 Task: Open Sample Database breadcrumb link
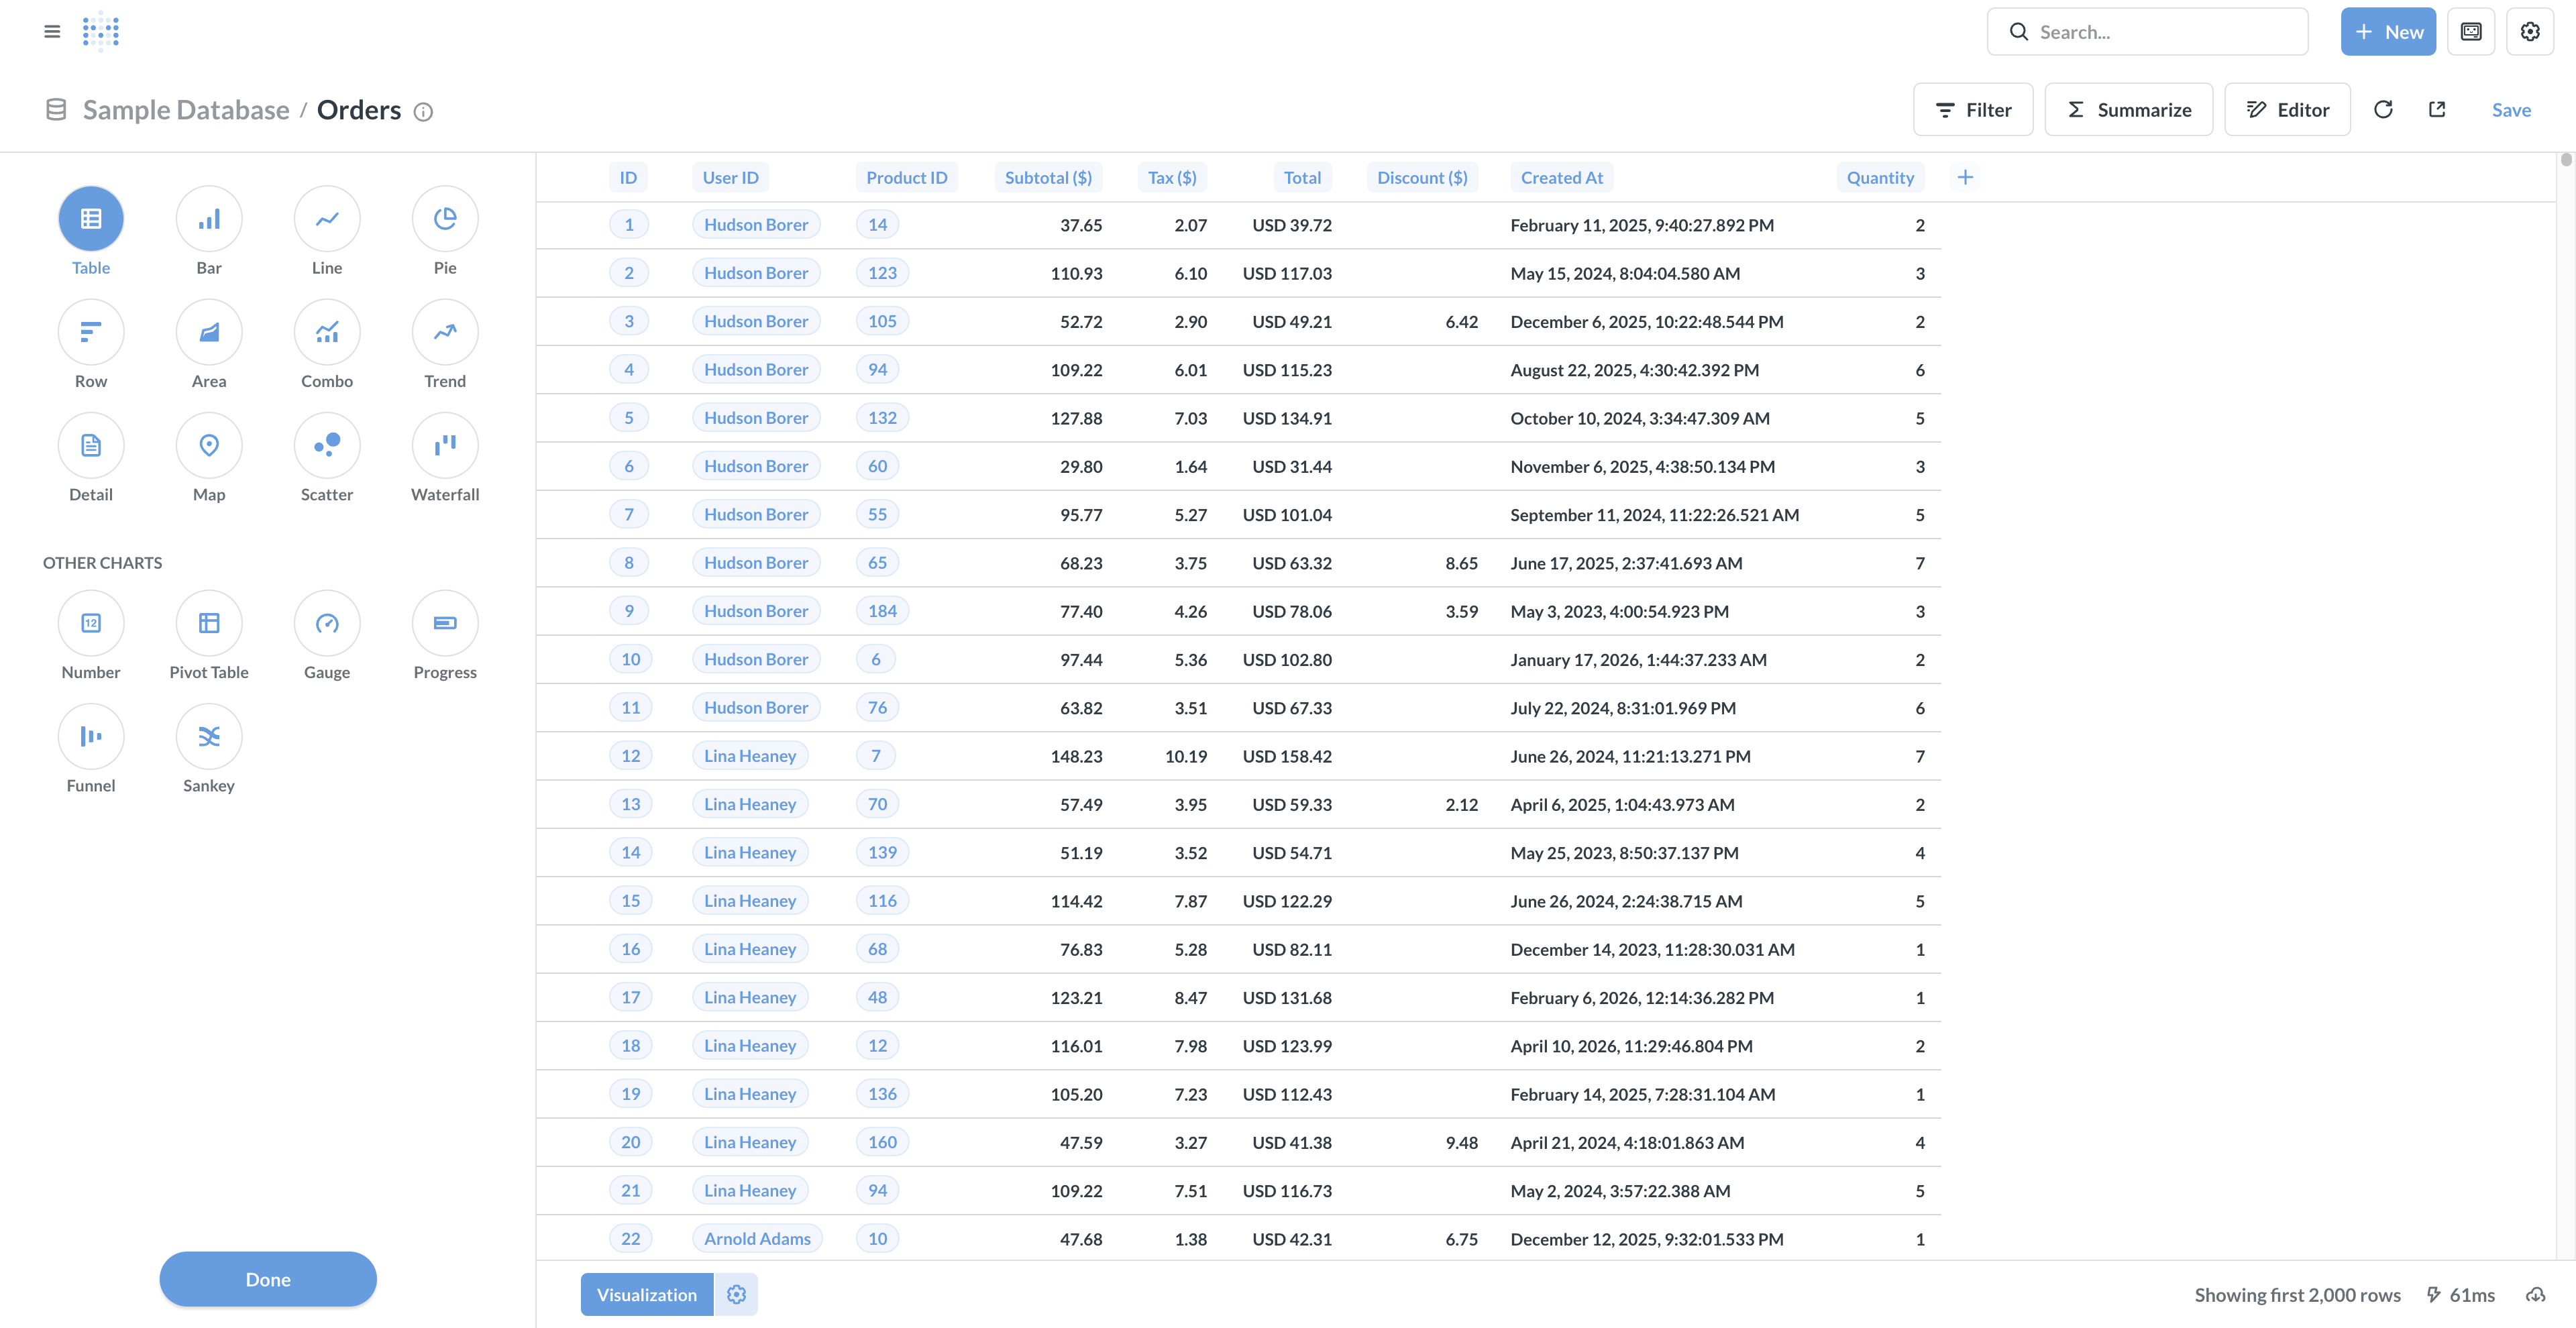point(186,110)
